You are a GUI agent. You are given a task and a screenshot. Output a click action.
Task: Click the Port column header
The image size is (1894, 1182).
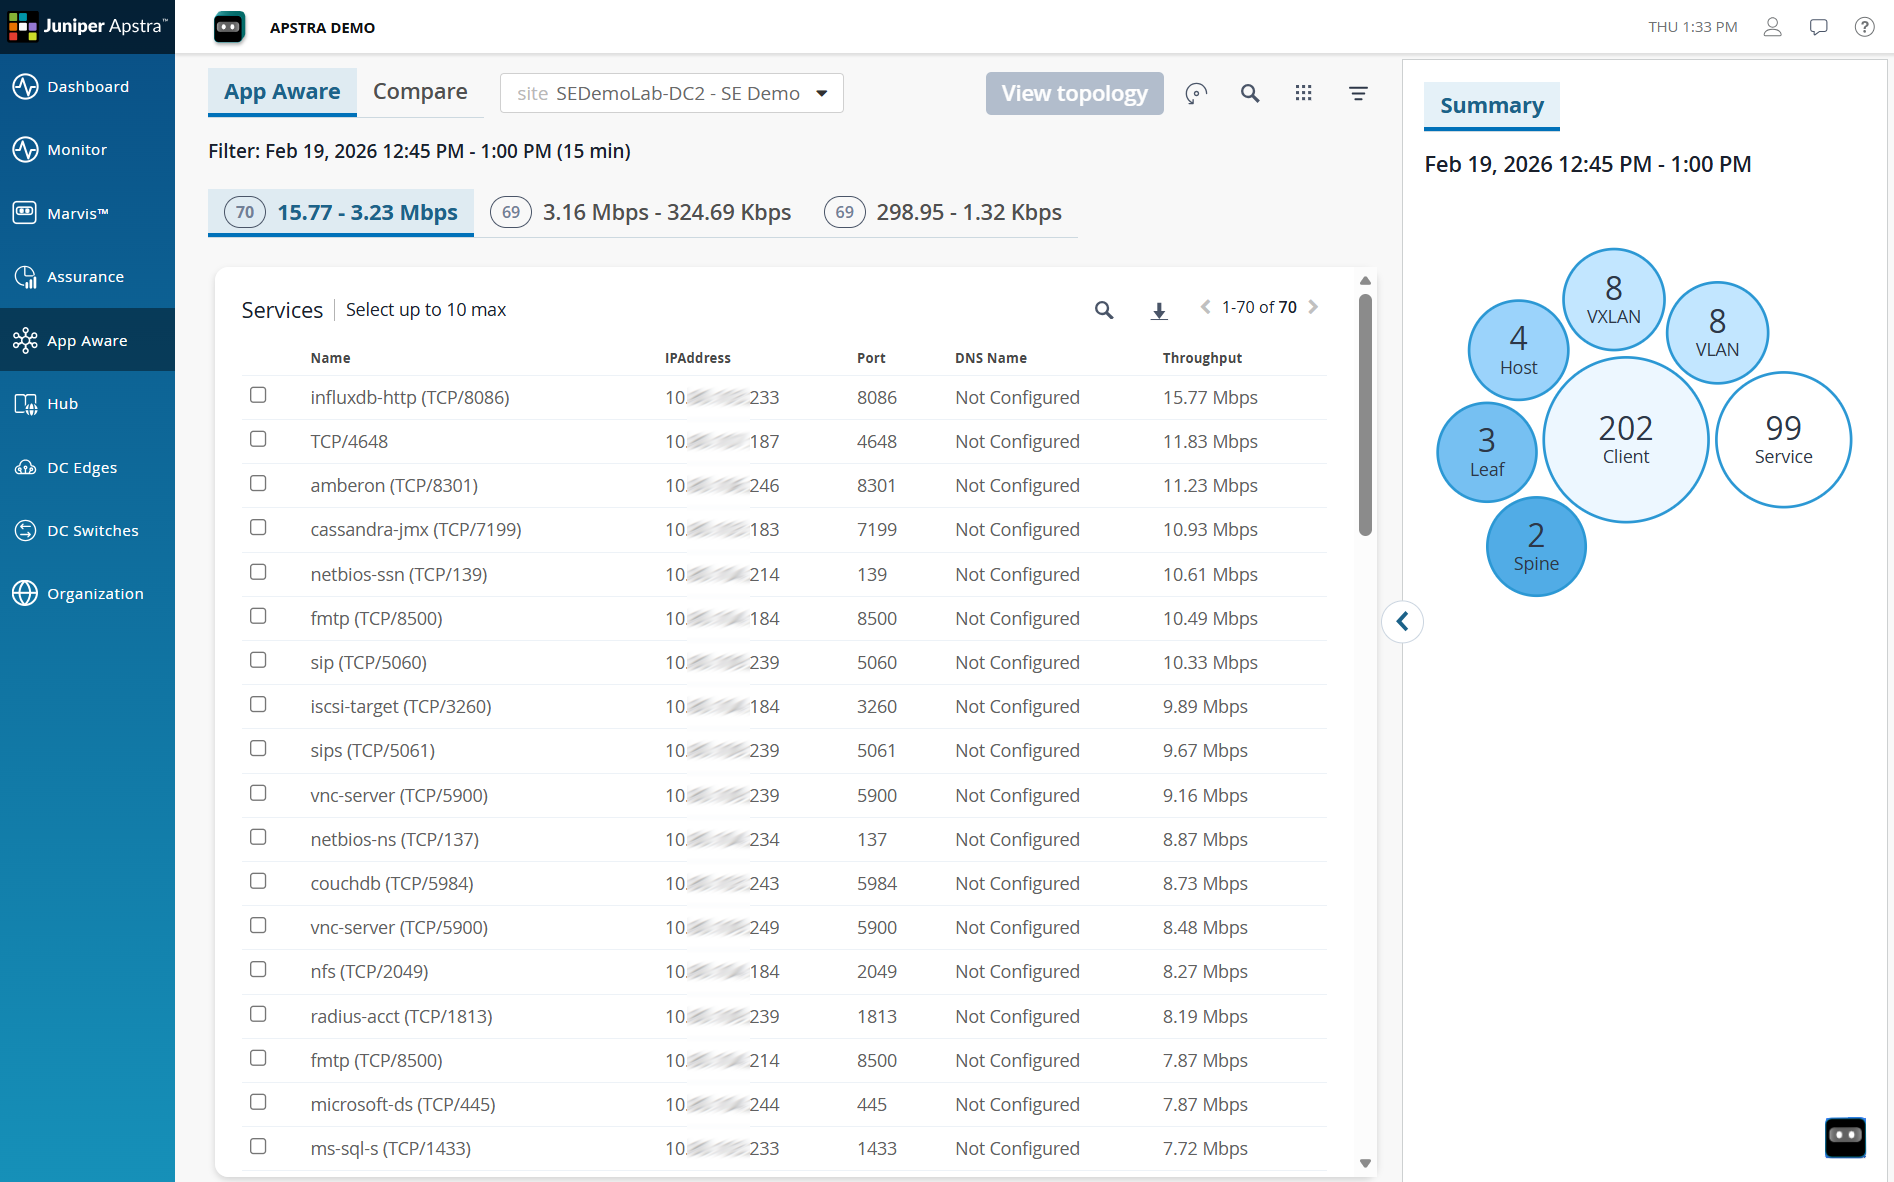[871, 358]
